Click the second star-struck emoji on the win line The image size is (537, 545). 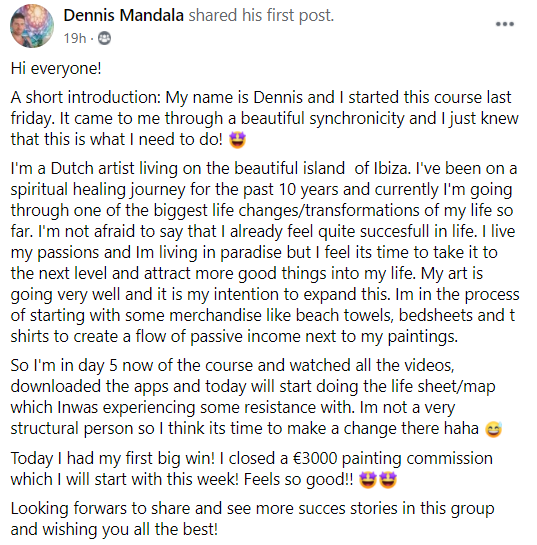point(388,480)
